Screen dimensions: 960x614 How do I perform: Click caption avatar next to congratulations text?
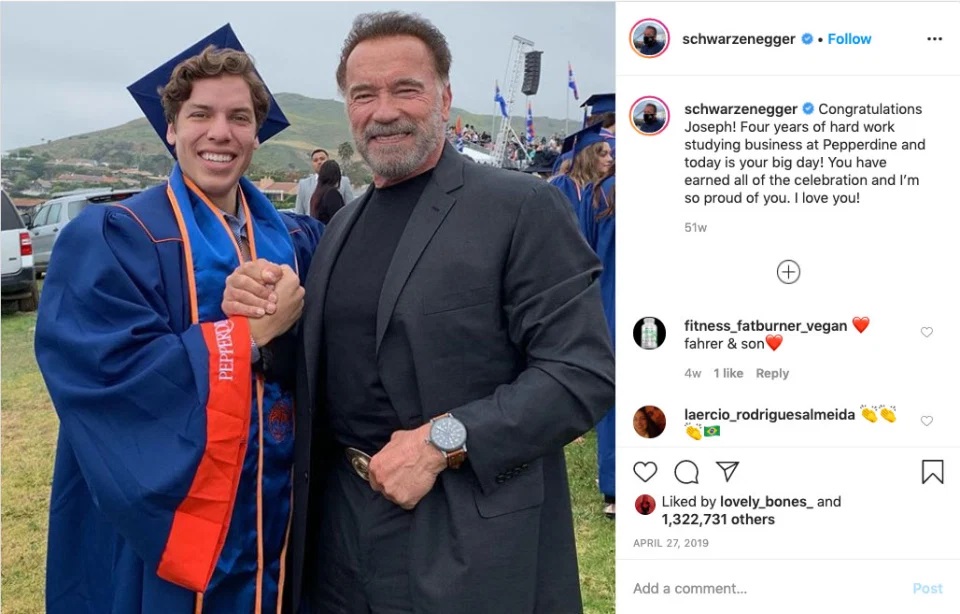tap(649, 116)
